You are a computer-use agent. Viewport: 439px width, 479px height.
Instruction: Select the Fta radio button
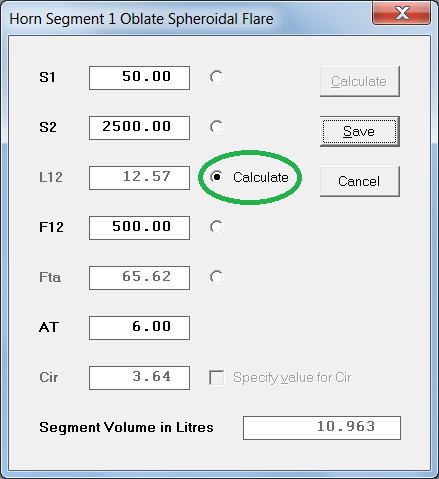217,277
